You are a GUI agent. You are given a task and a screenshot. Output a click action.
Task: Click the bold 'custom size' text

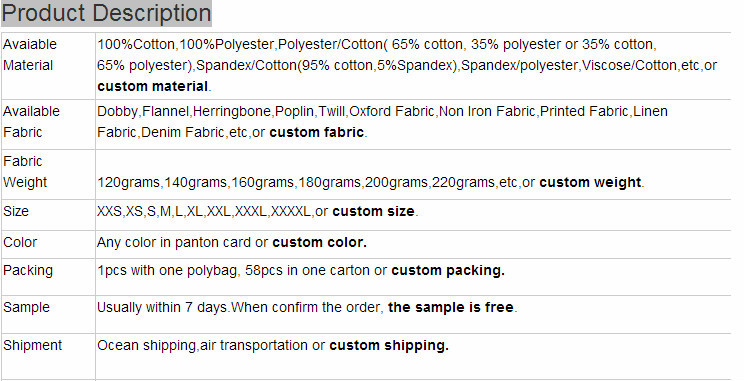(373, 211)
